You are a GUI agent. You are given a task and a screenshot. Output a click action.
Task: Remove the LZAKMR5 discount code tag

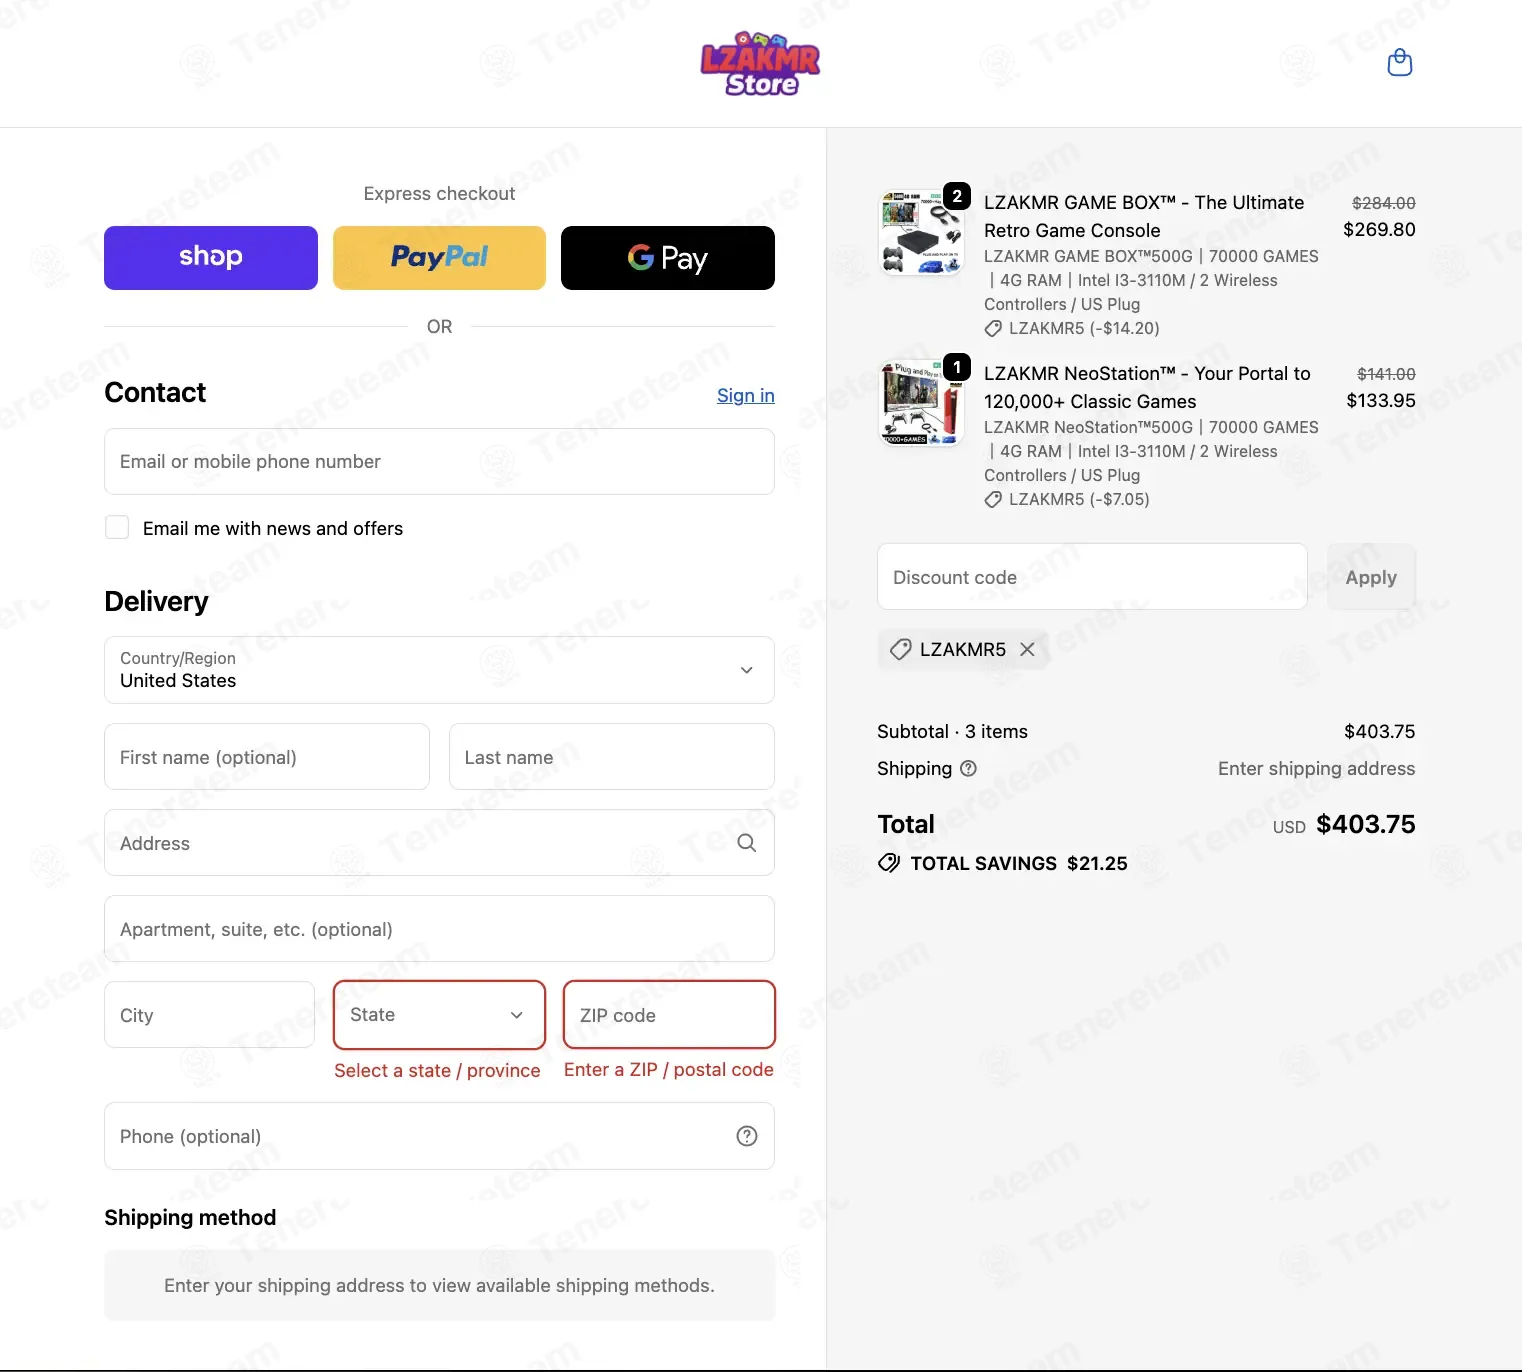tap(1027, 649)
